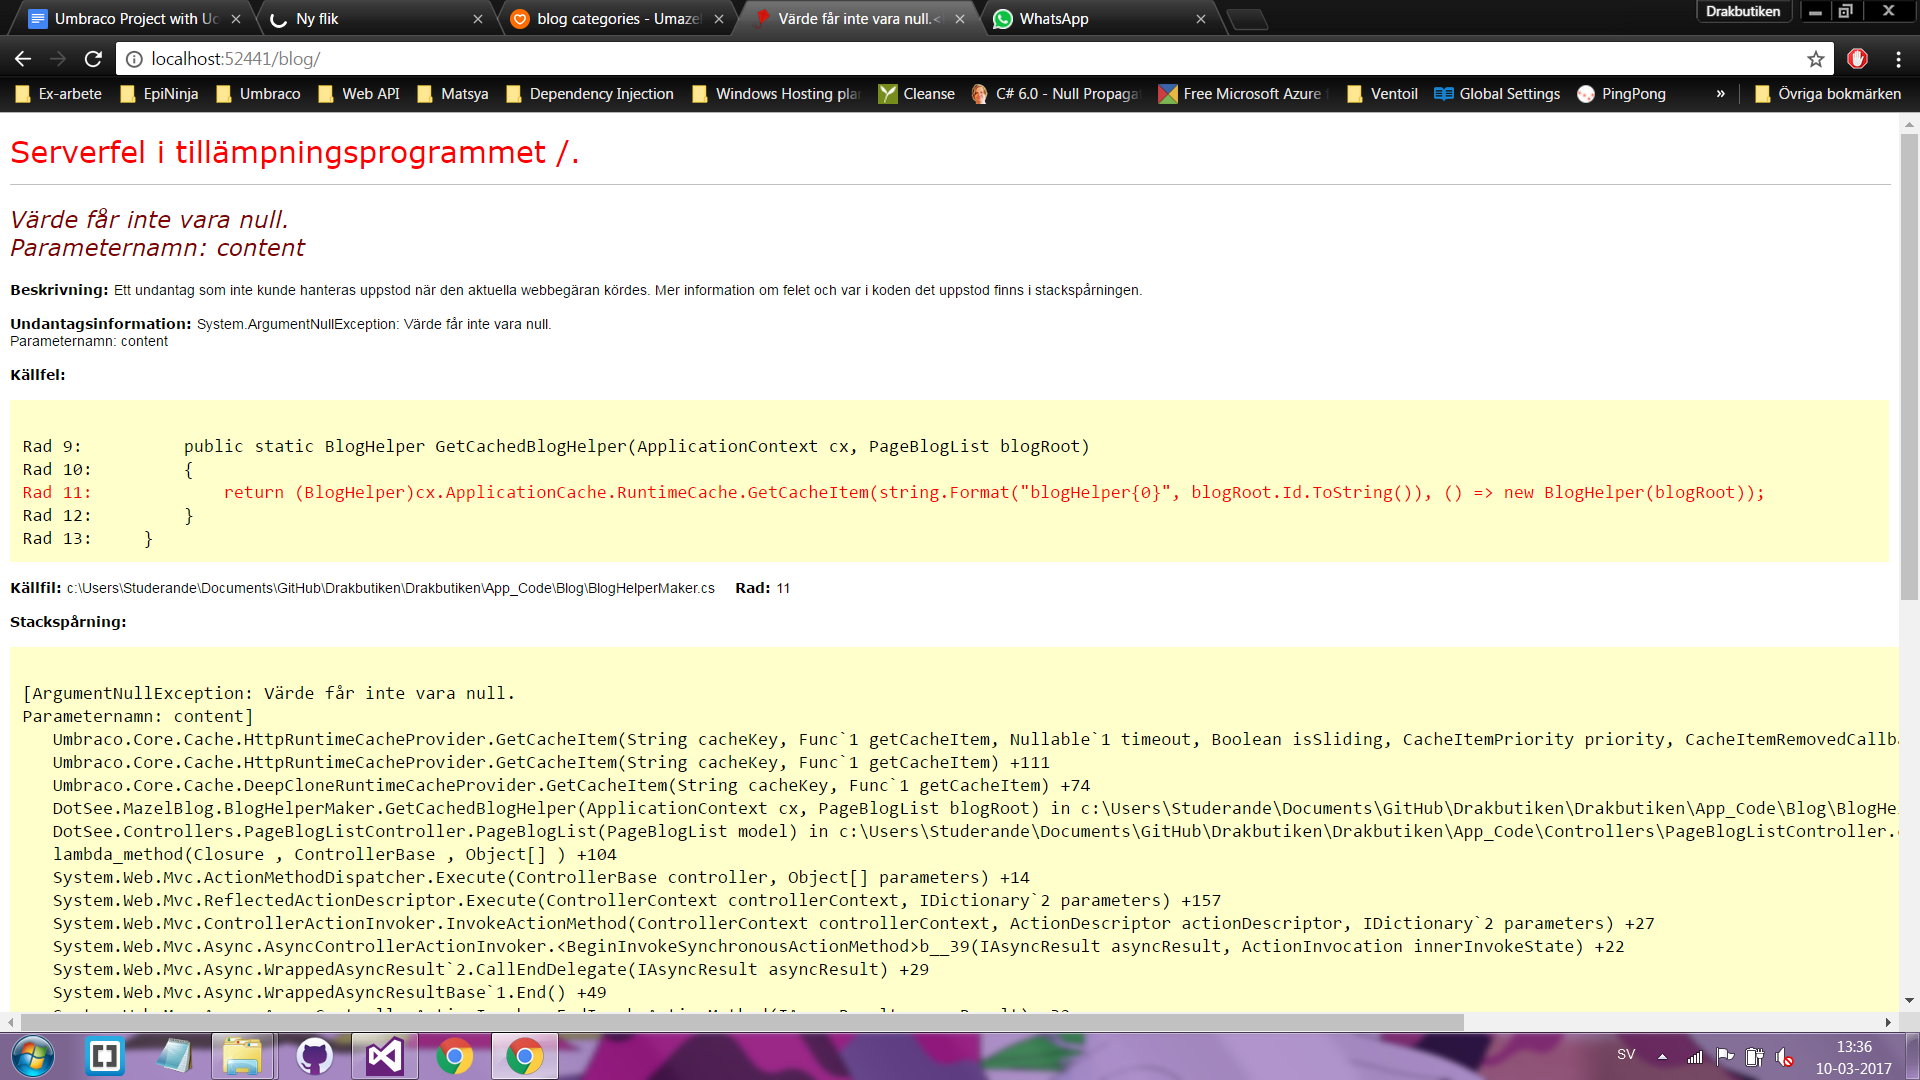This screenshot has width=1920, height=1080.
Task: Open the Dependency Injection bookmark folder
Action: [590, 94]
